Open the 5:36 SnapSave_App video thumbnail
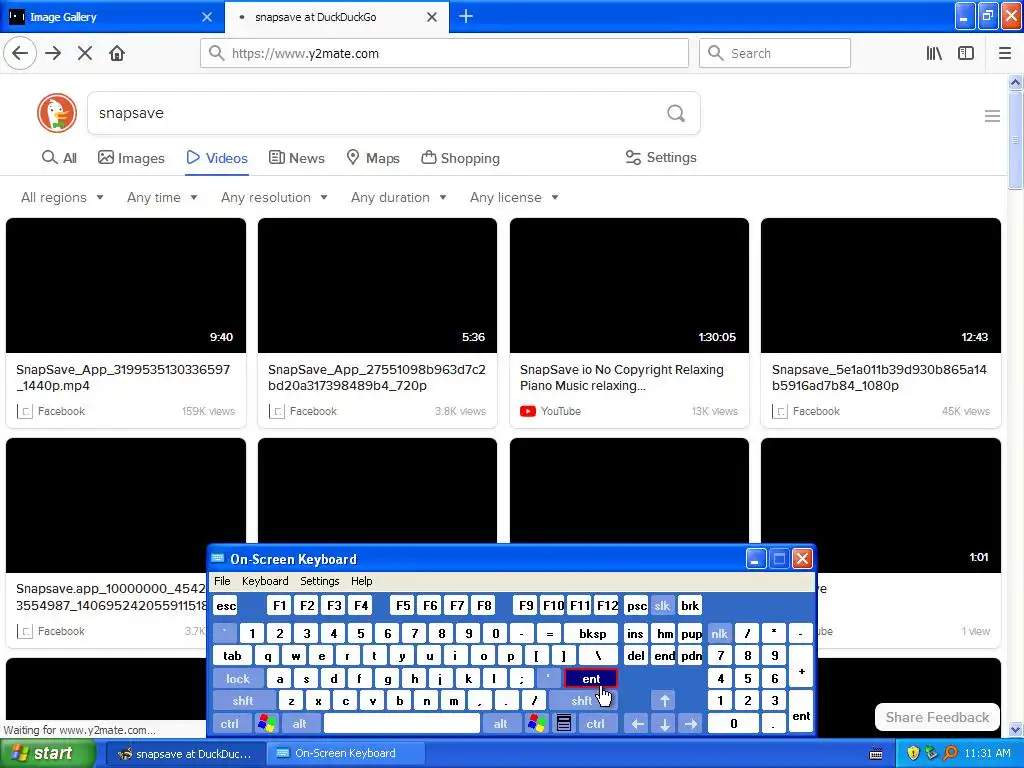The height and width of the screenshot is (768, 1024). click(377, 285)
